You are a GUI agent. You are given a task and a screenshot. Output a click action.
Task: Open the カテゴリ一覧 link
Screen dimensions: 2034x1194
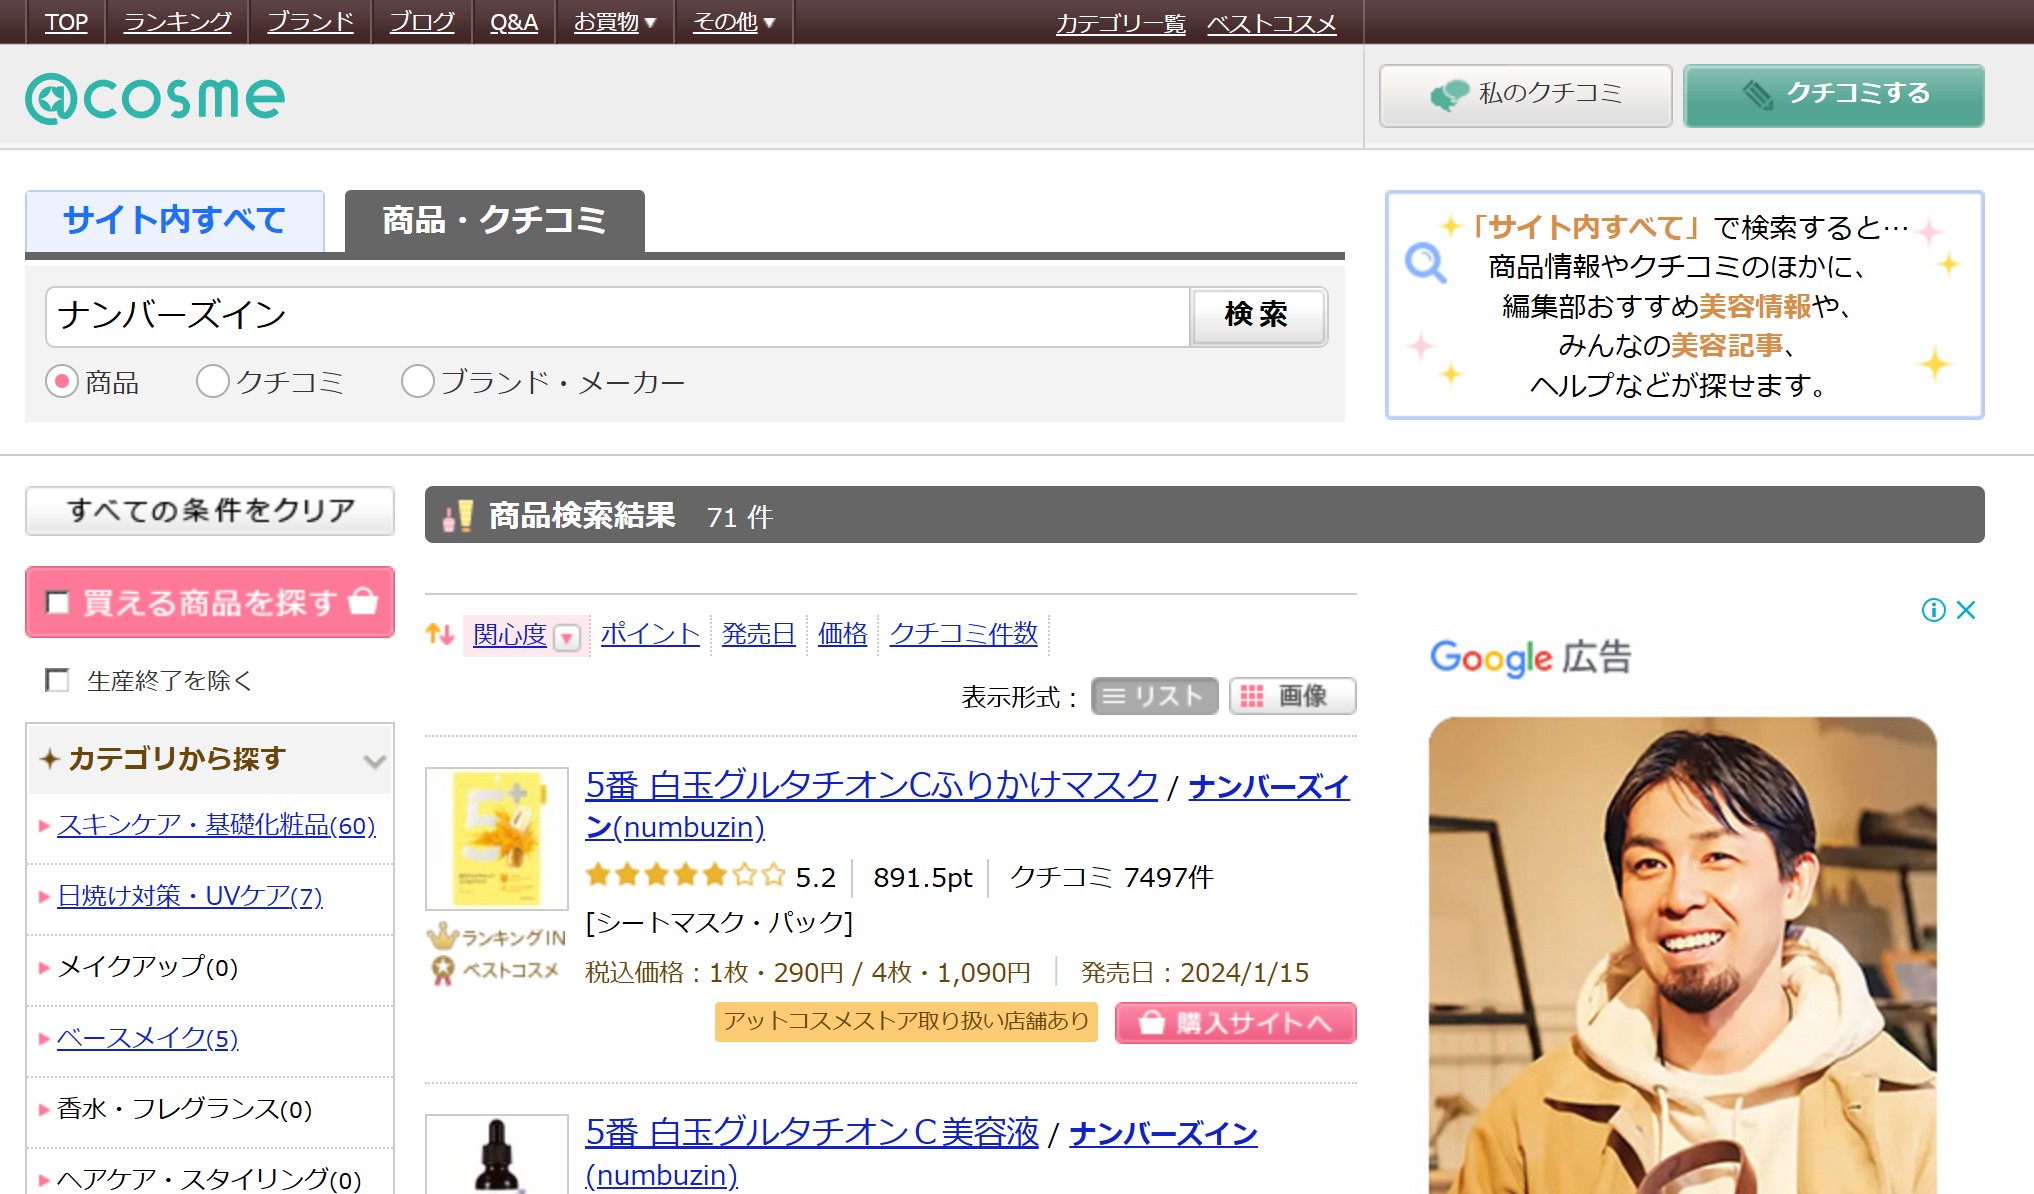1121,23
